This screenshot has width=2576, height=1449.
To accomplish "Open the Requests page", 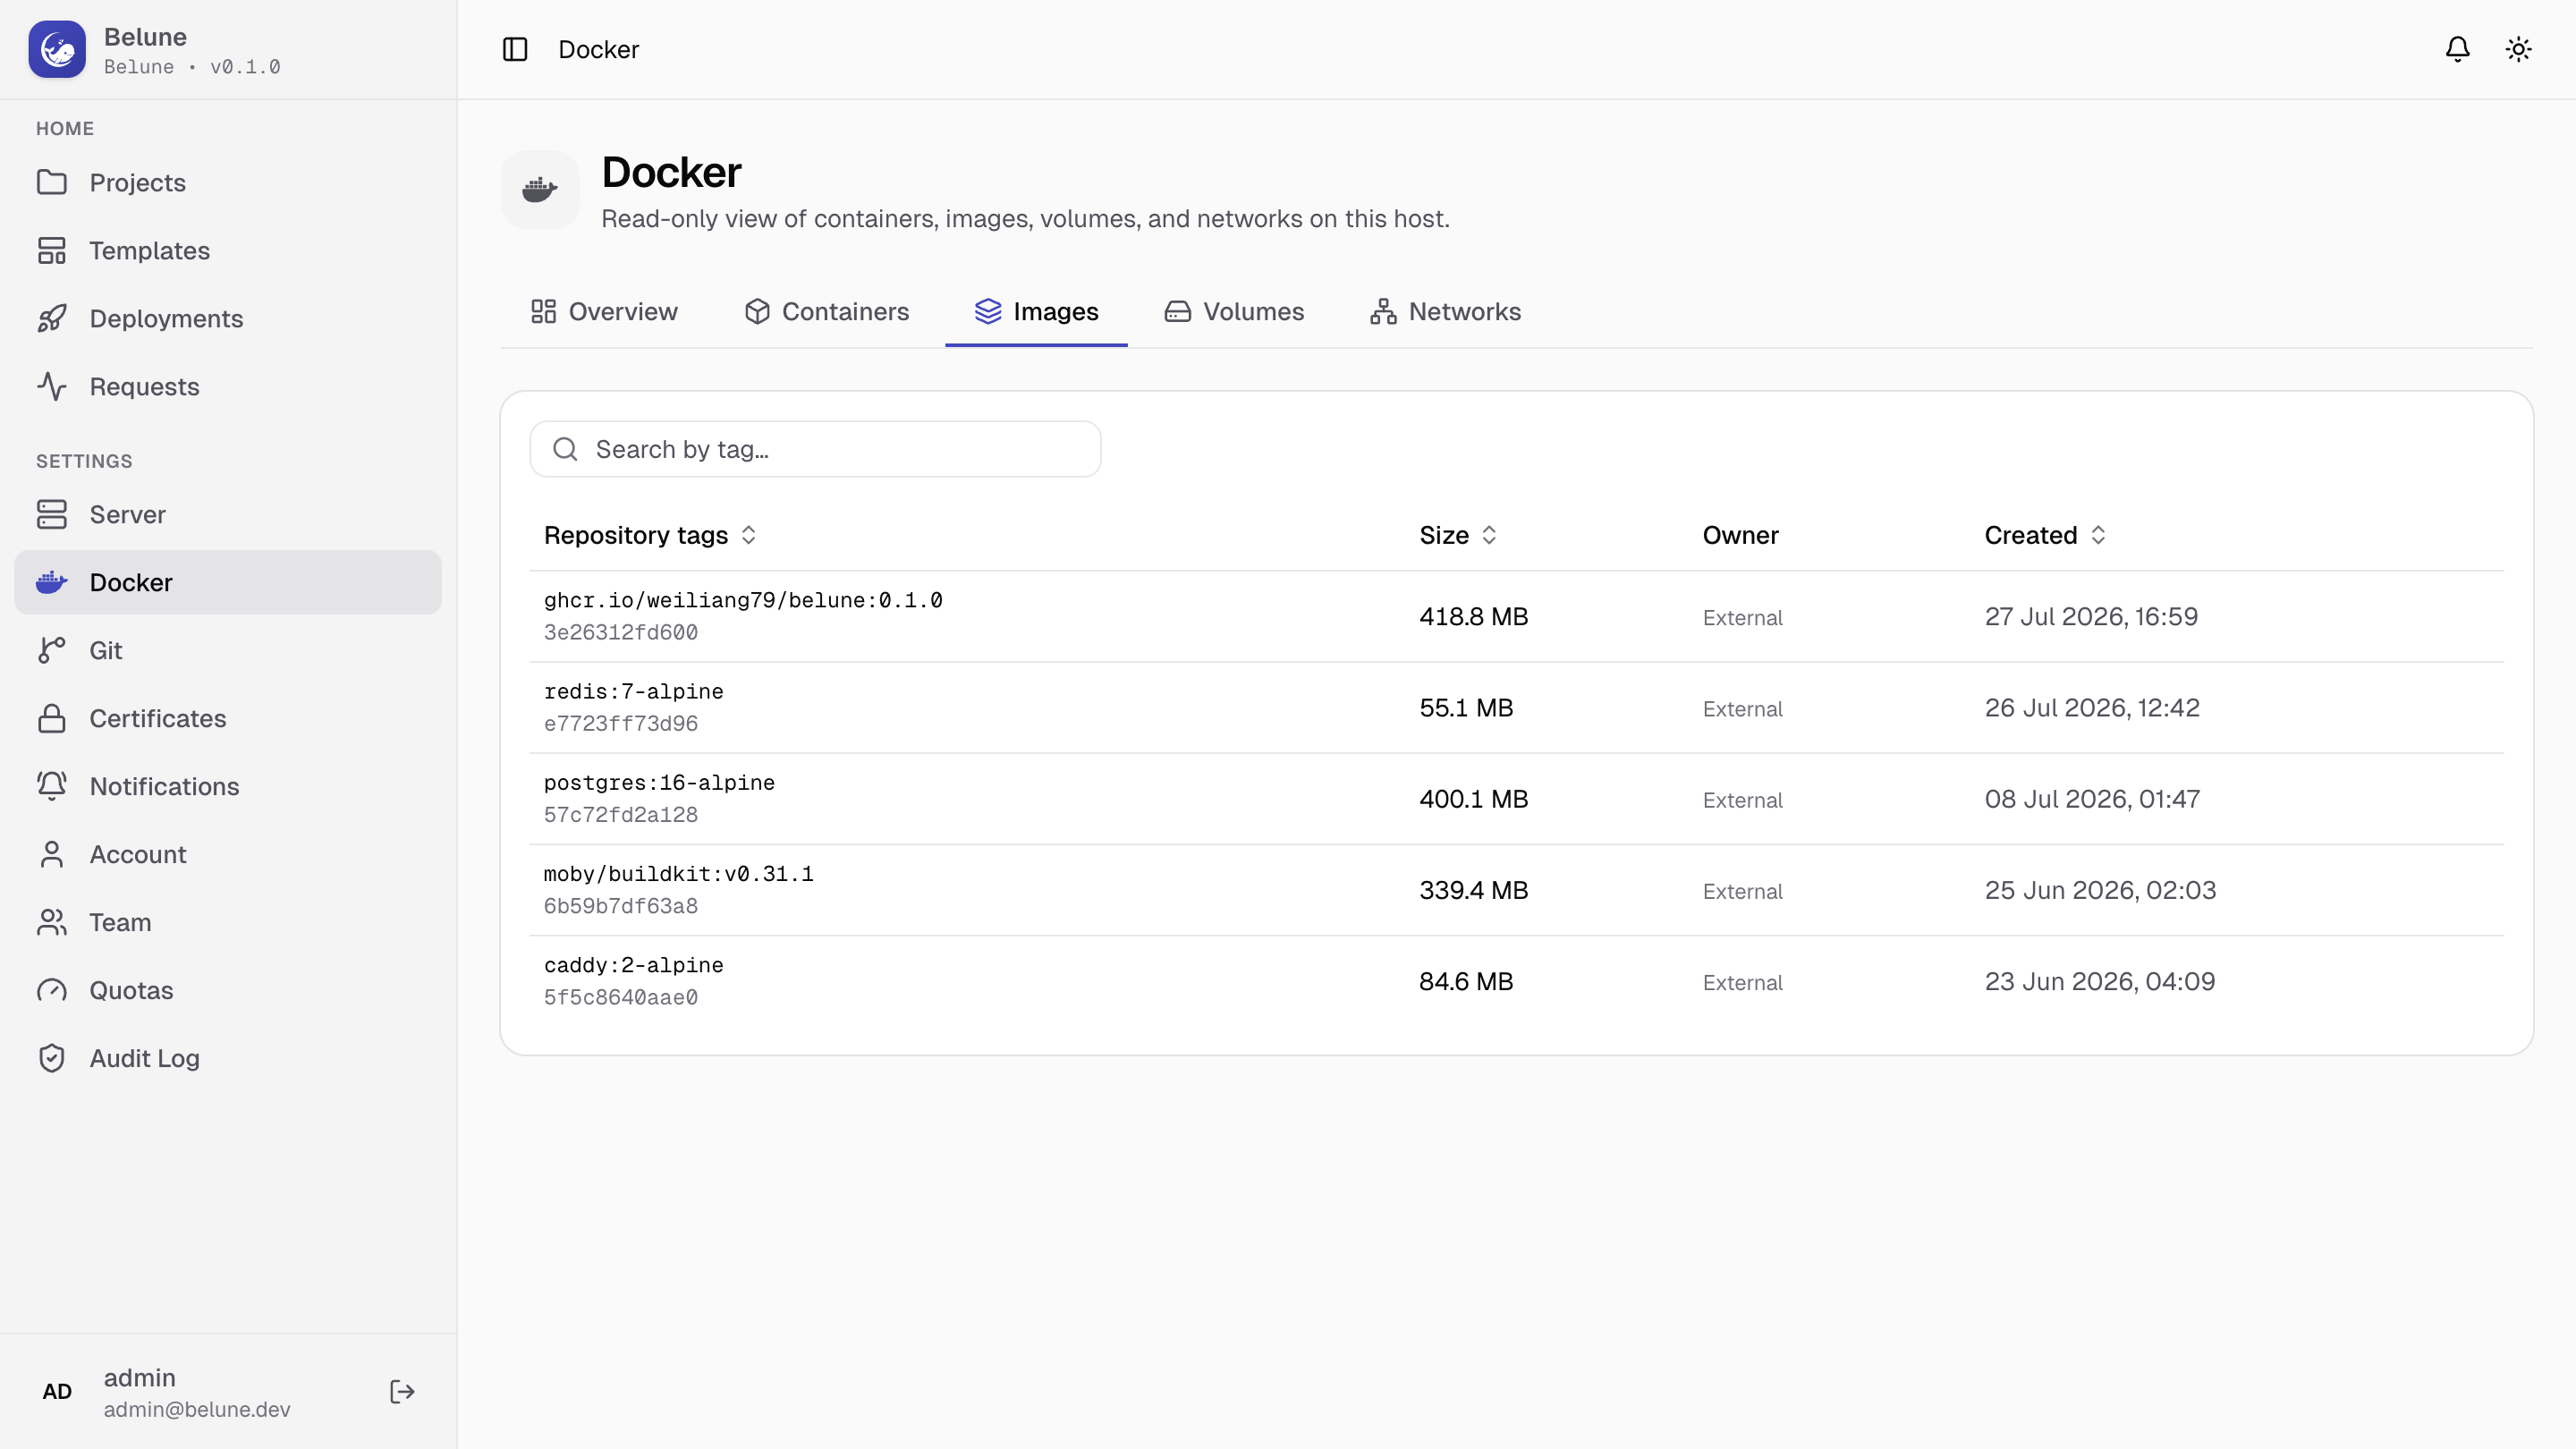I will (228, 386).
